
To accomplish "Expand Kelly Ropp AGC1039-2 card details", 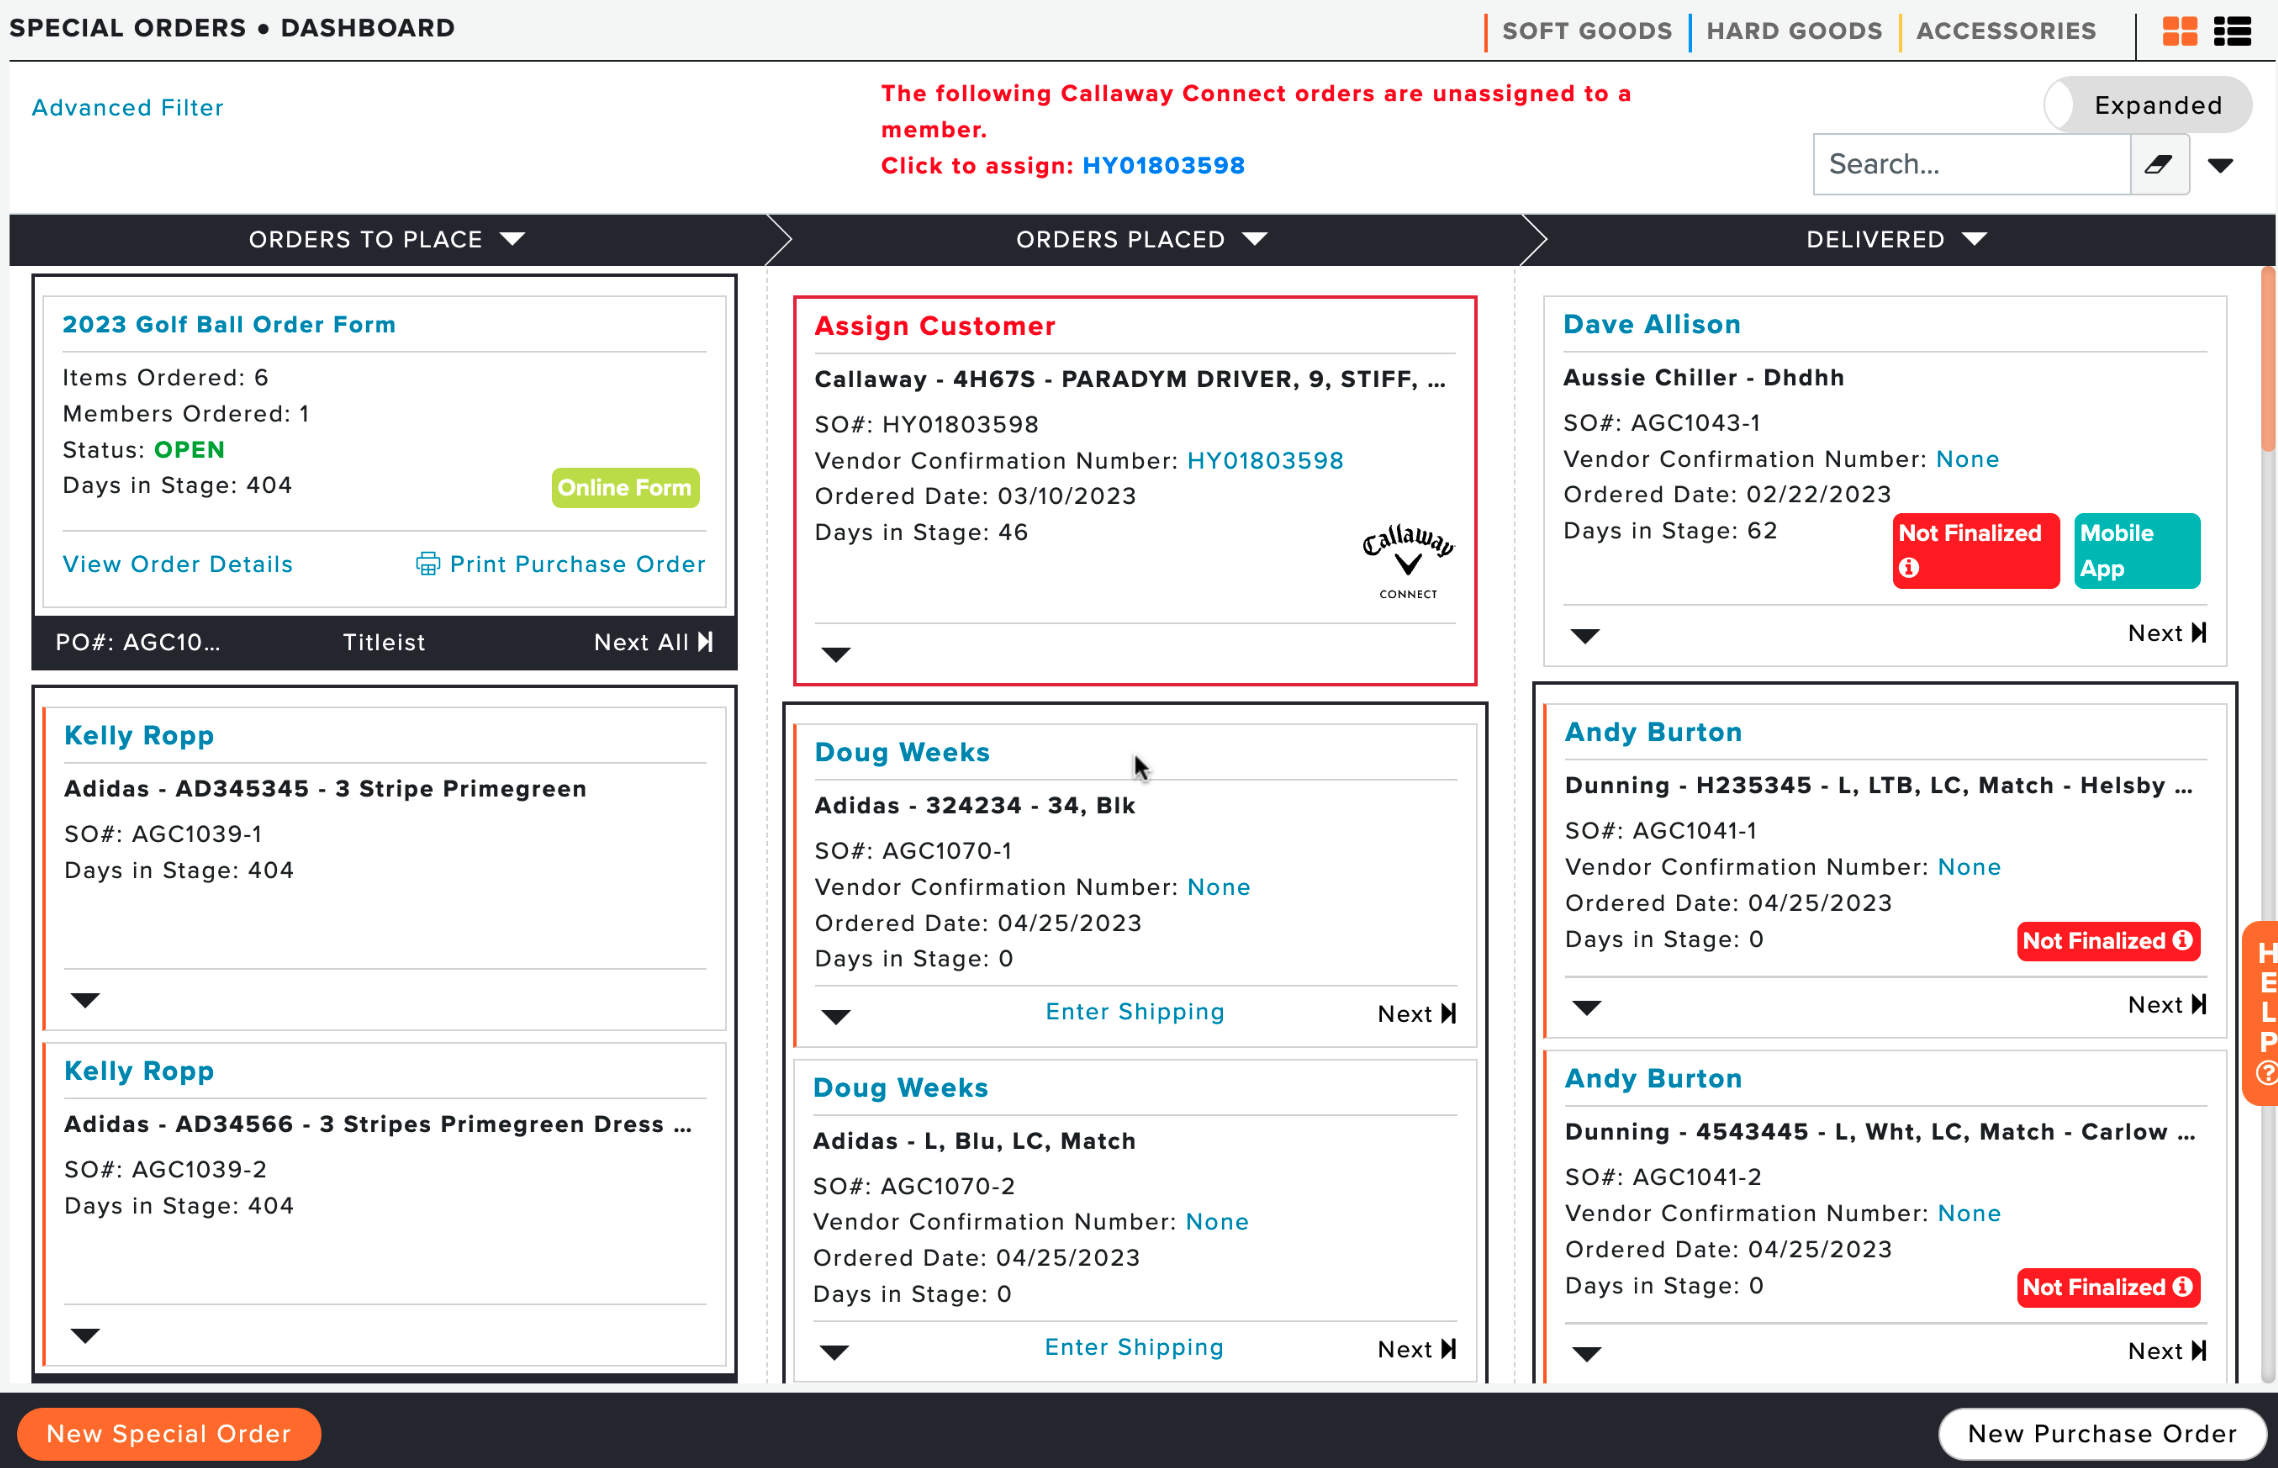I will coord(85,1336).
